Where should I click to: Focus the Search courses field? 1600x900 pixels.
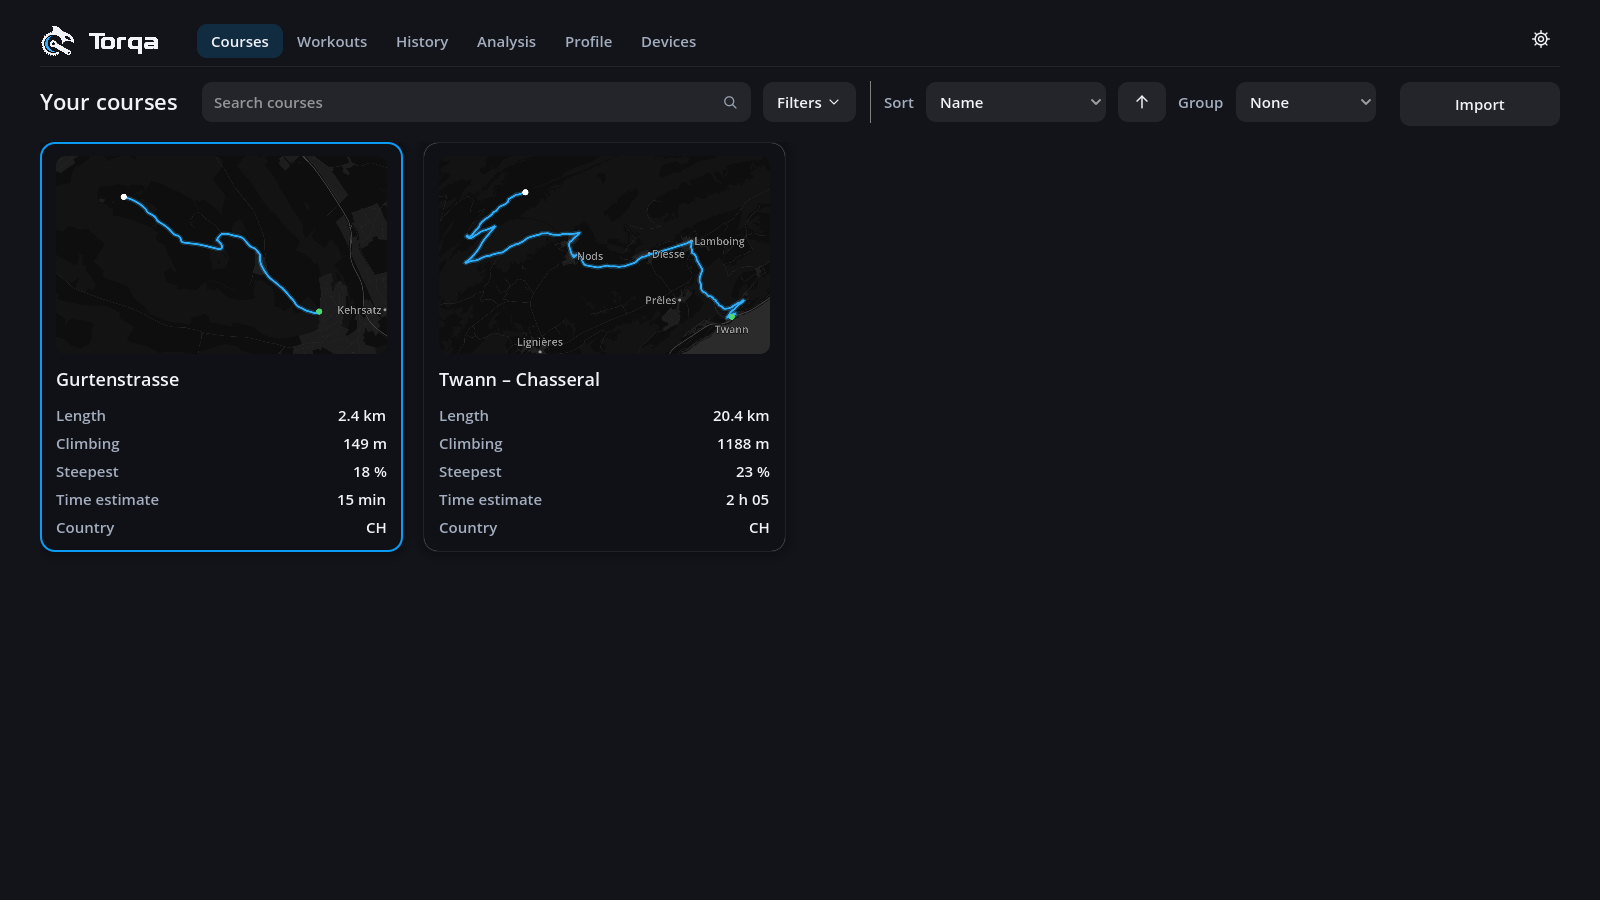pyautogui.click(x=476, y=102)
